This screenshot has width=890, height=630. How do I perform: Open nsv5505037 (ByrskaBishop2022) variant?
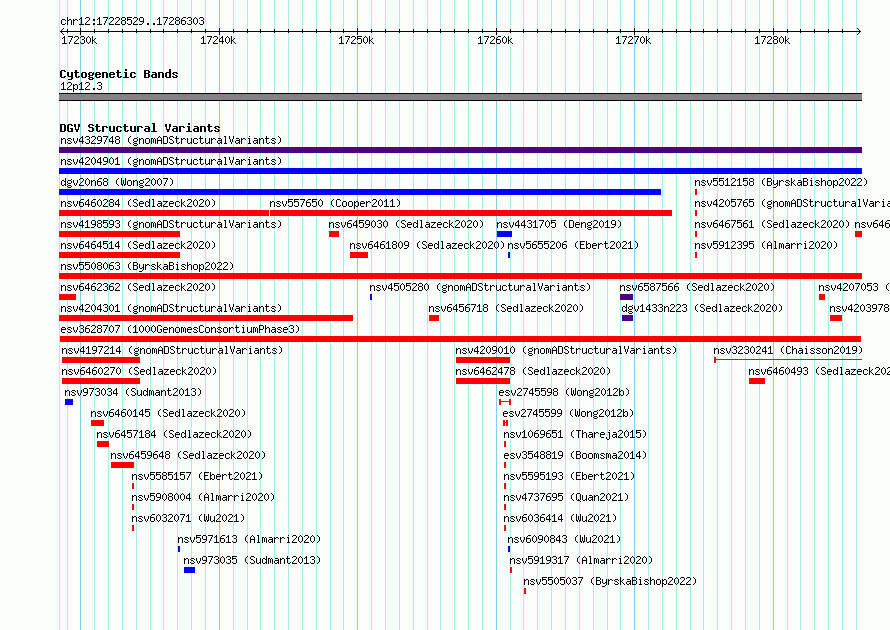click(x=610, y=581)
